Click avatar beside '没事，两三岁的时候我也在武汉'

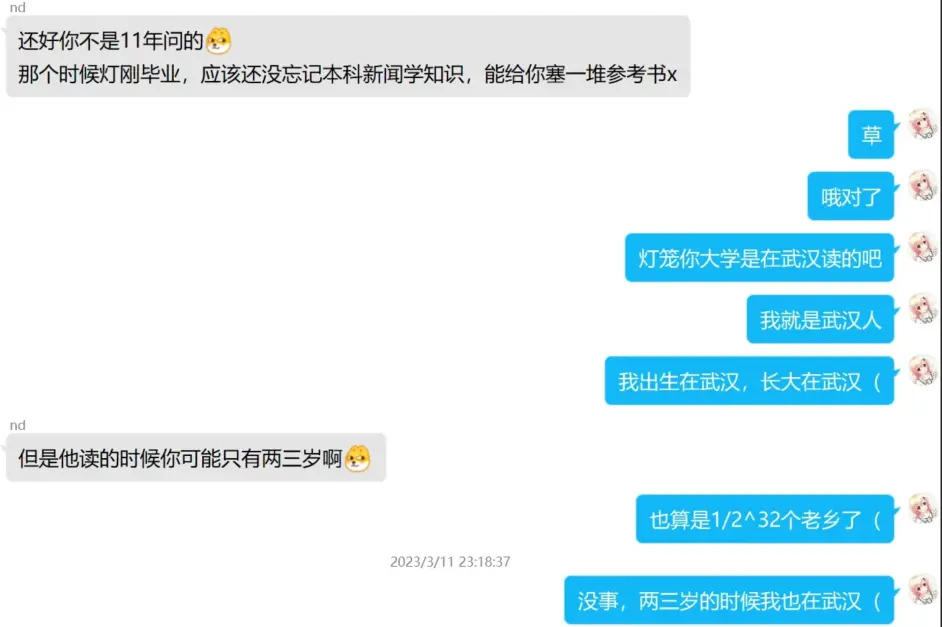(922, 590)
